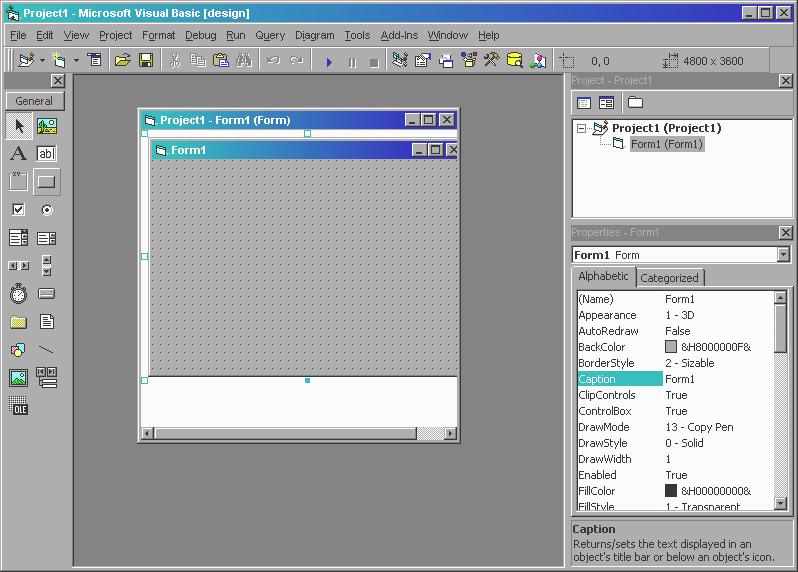
Task: Select the TextBox control tool
Action: tap(47, 153)
